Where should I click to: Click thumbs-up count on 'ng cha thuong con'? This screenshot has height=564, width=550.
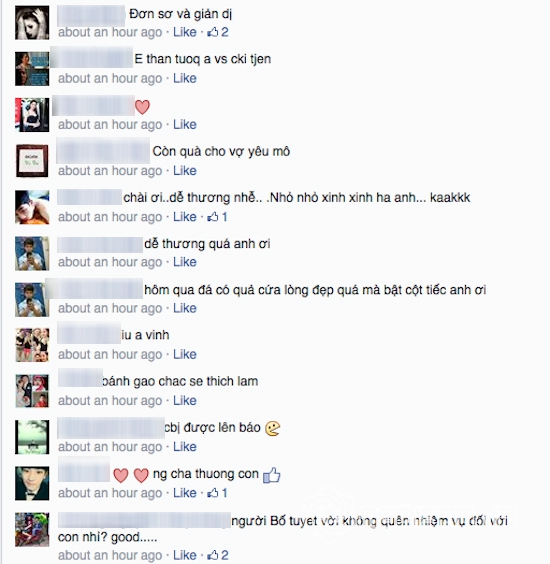(x=217, y=493)
